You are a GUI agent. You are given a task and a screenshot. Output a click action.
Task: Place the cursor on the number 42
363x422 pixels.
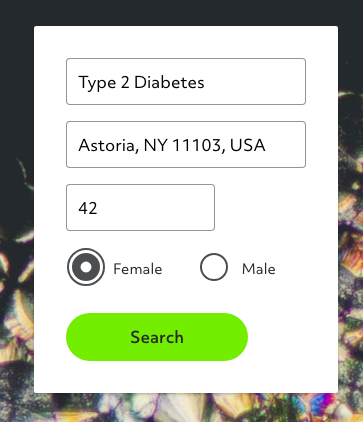88,208
